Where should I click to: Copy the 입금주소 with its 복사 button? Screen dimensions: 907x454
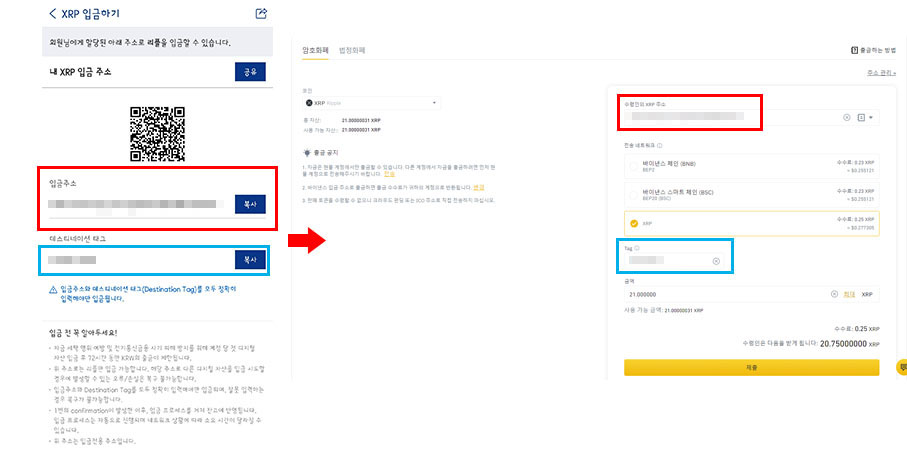click(250, 204)
